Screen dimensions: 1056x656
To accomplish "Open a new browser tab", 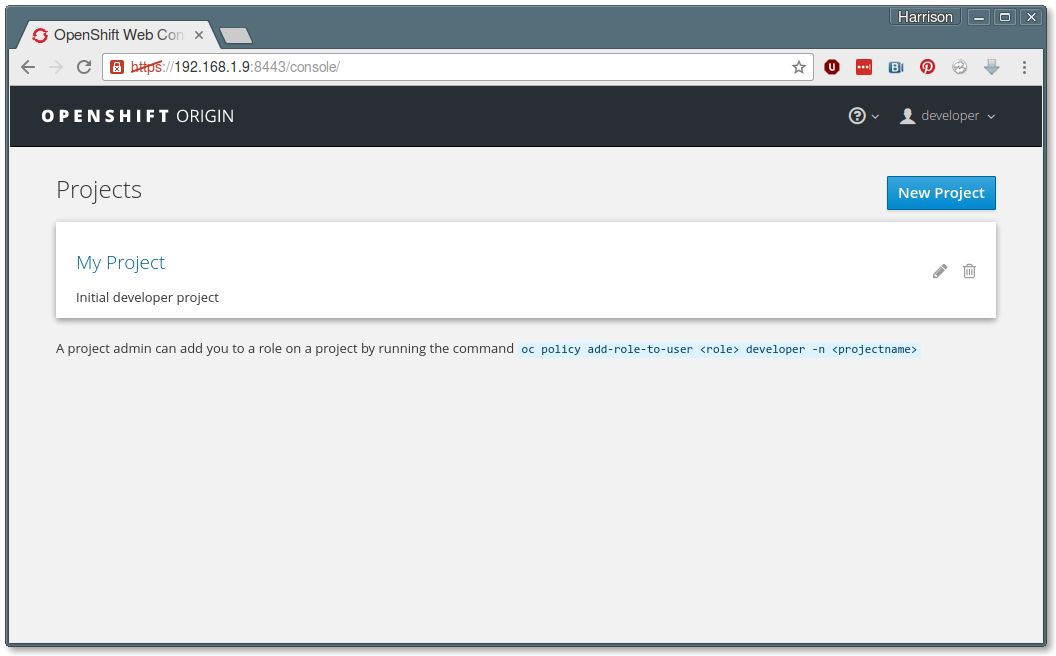I will pyautogui.click(x=236, y=36).
